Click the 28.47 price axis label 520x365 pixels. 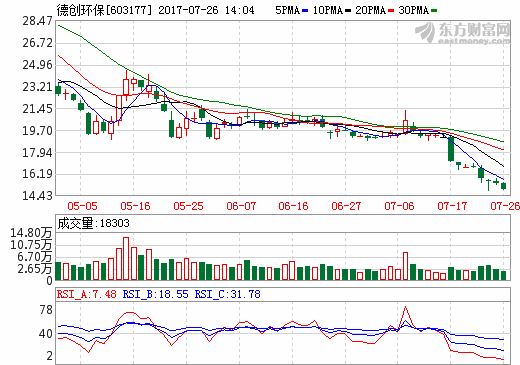[37, 21]
